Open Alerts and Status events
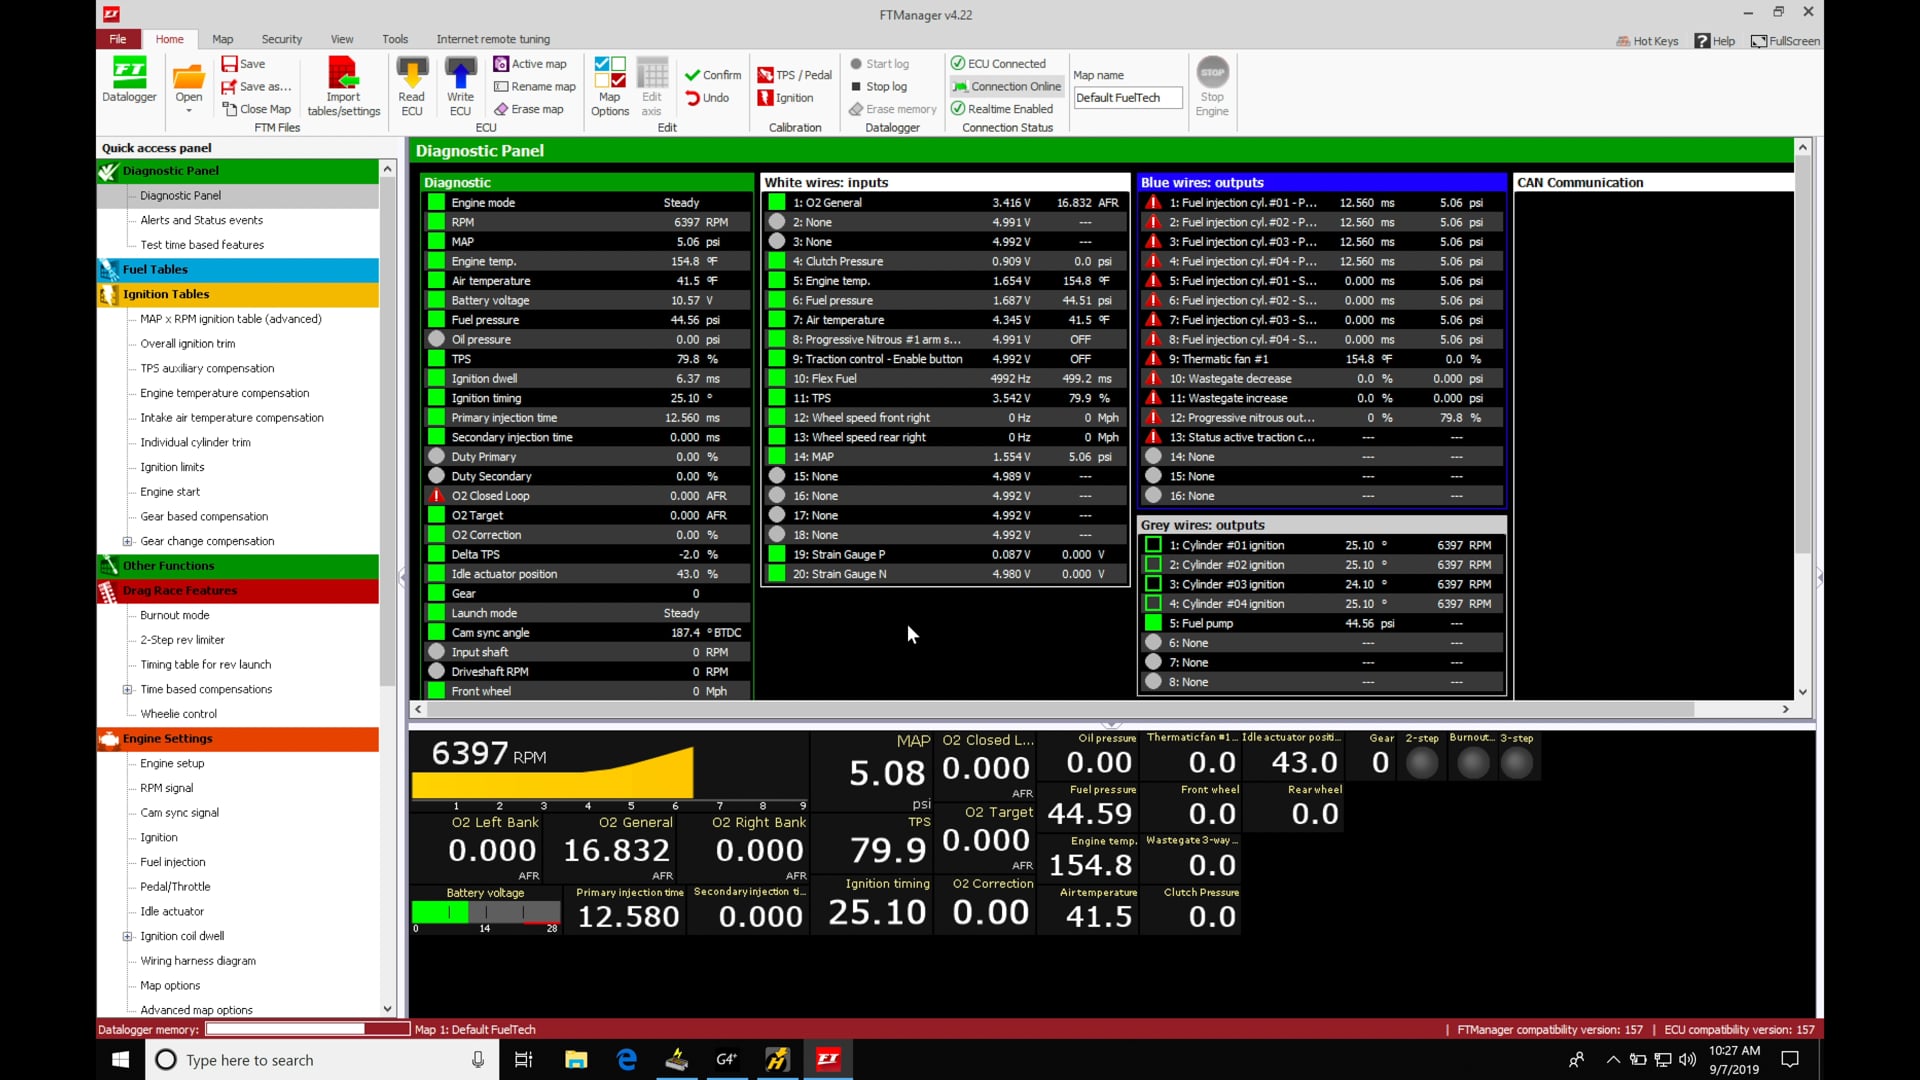Image resolution: width=1920 pixels, height=1080 pixels. click(x=201, y=220)
